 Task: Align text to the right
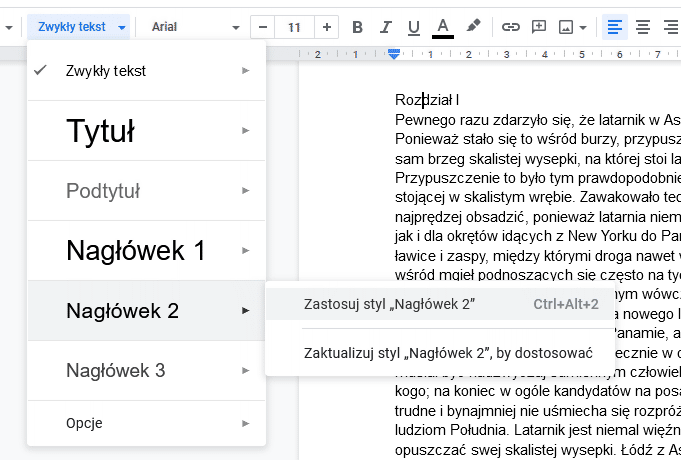point(670,27)
